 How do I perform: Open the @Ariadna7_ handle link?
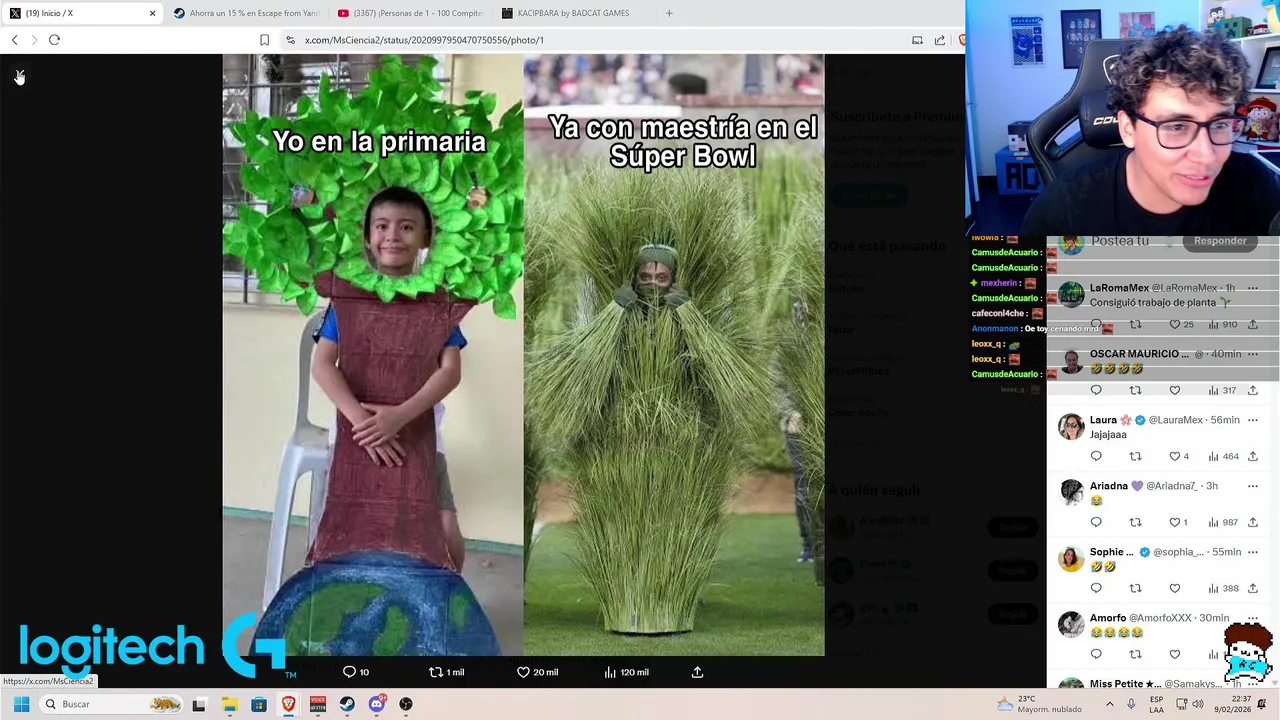tap(1171, 486)
